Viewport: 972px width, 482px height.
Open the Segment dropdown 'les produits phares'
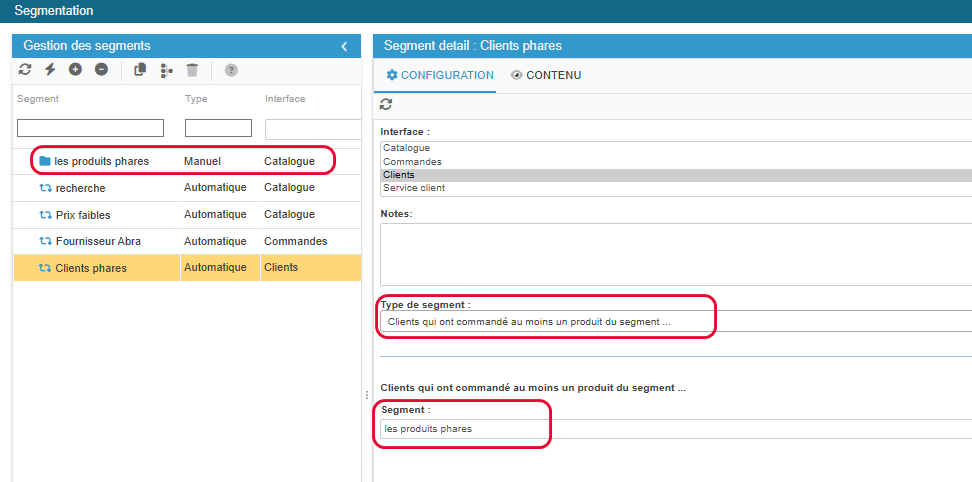click(676, 429)
